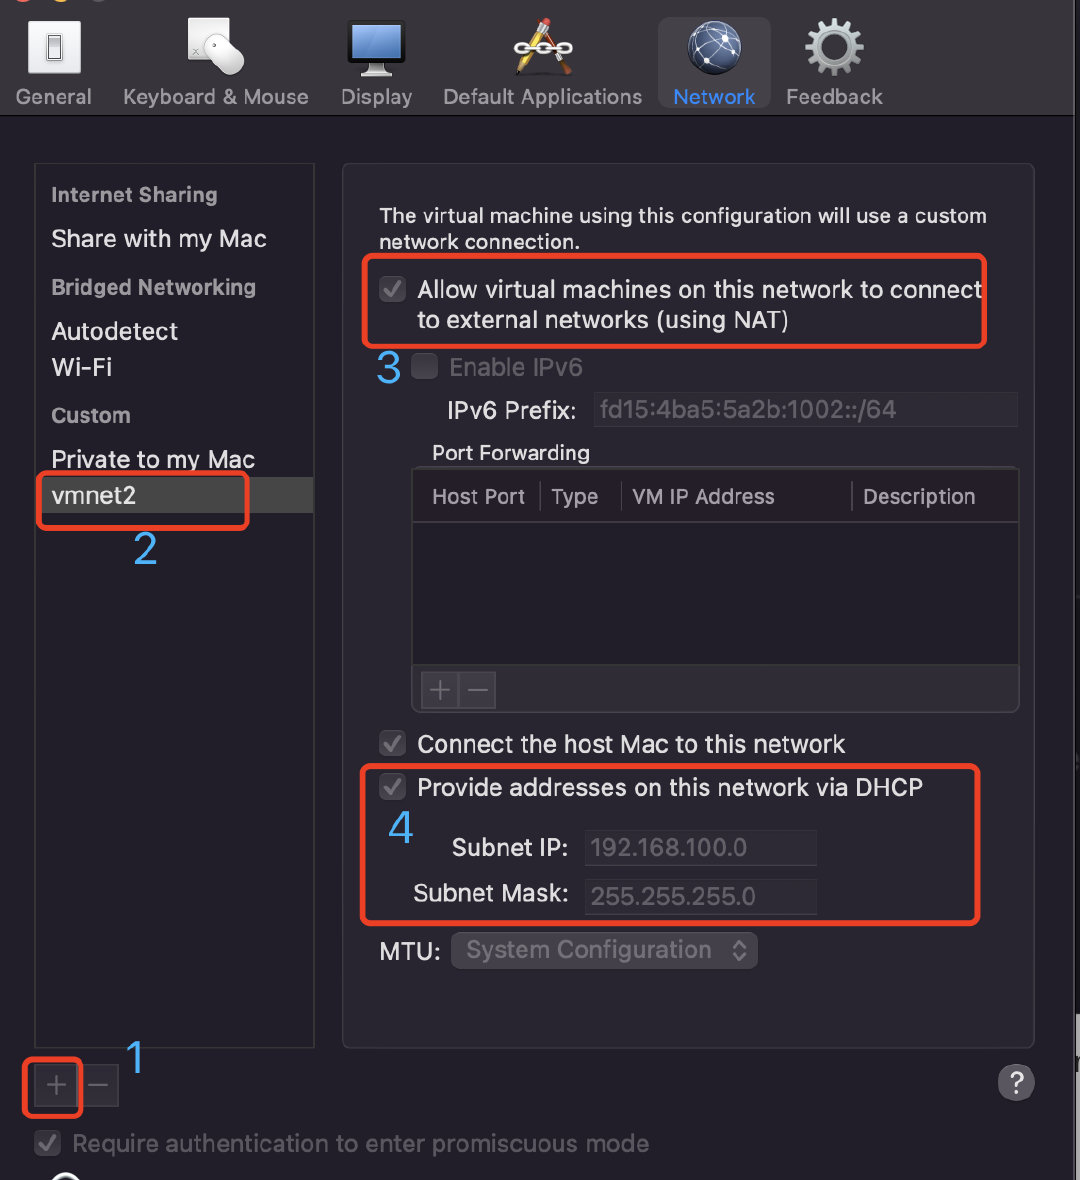Image resolution: width=1080 pixels, height=1180 pixels.
Task: Click the Host Port column header
Action: click(478, 497)
